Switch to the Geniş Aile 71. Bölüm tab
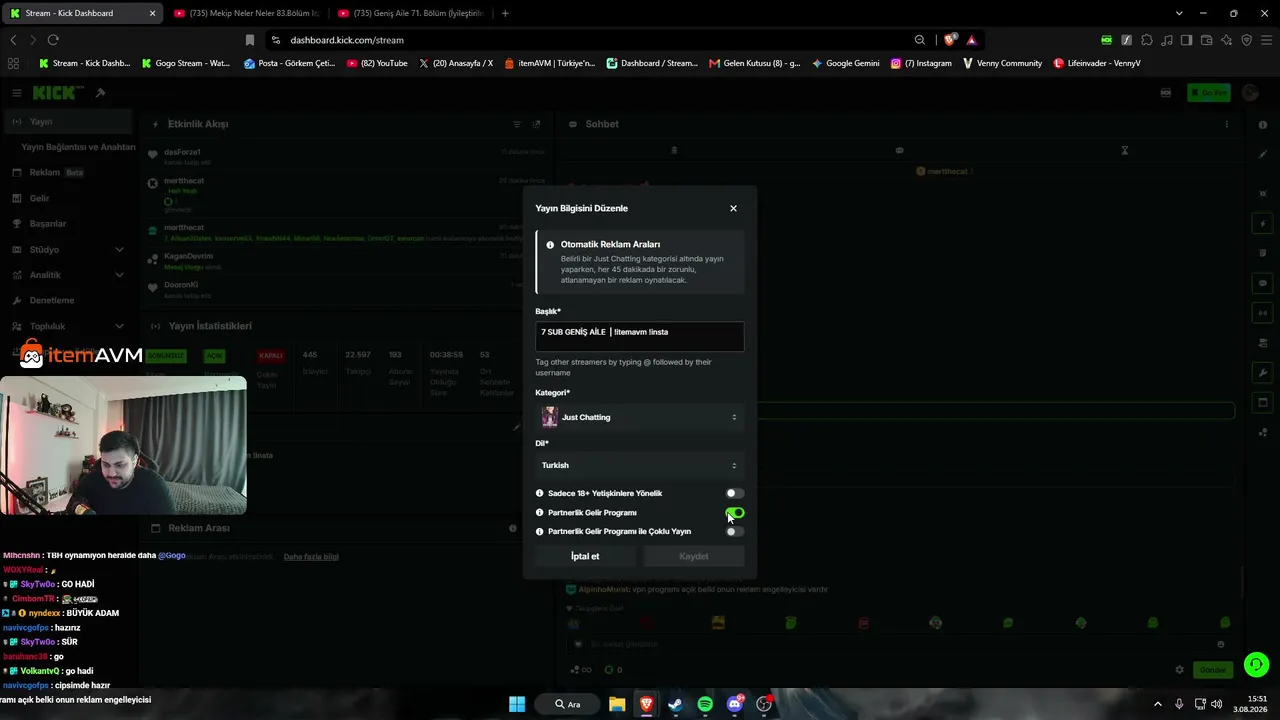Viewport: 1280px width, 720px height. (x=410, y=13)
